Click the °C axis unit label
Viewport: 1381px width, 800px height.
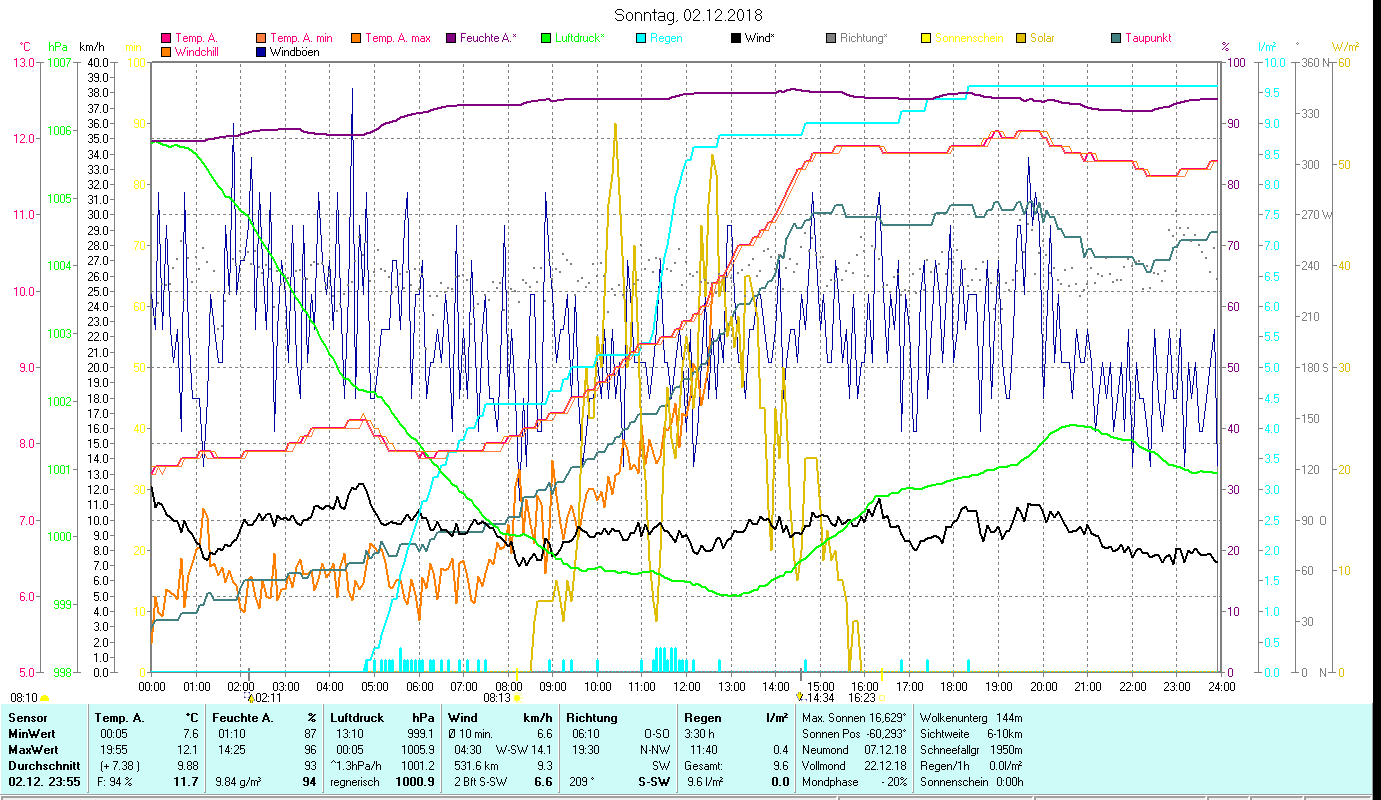(25, 46)
